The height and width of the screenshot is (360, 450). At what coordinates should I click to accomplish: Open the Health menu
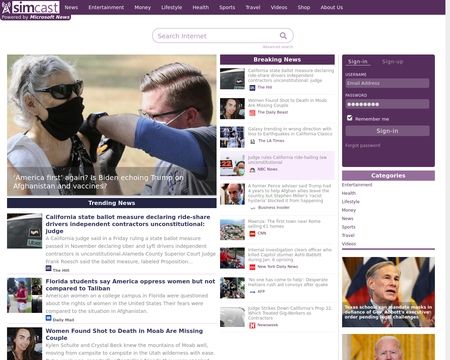(201, 7)
